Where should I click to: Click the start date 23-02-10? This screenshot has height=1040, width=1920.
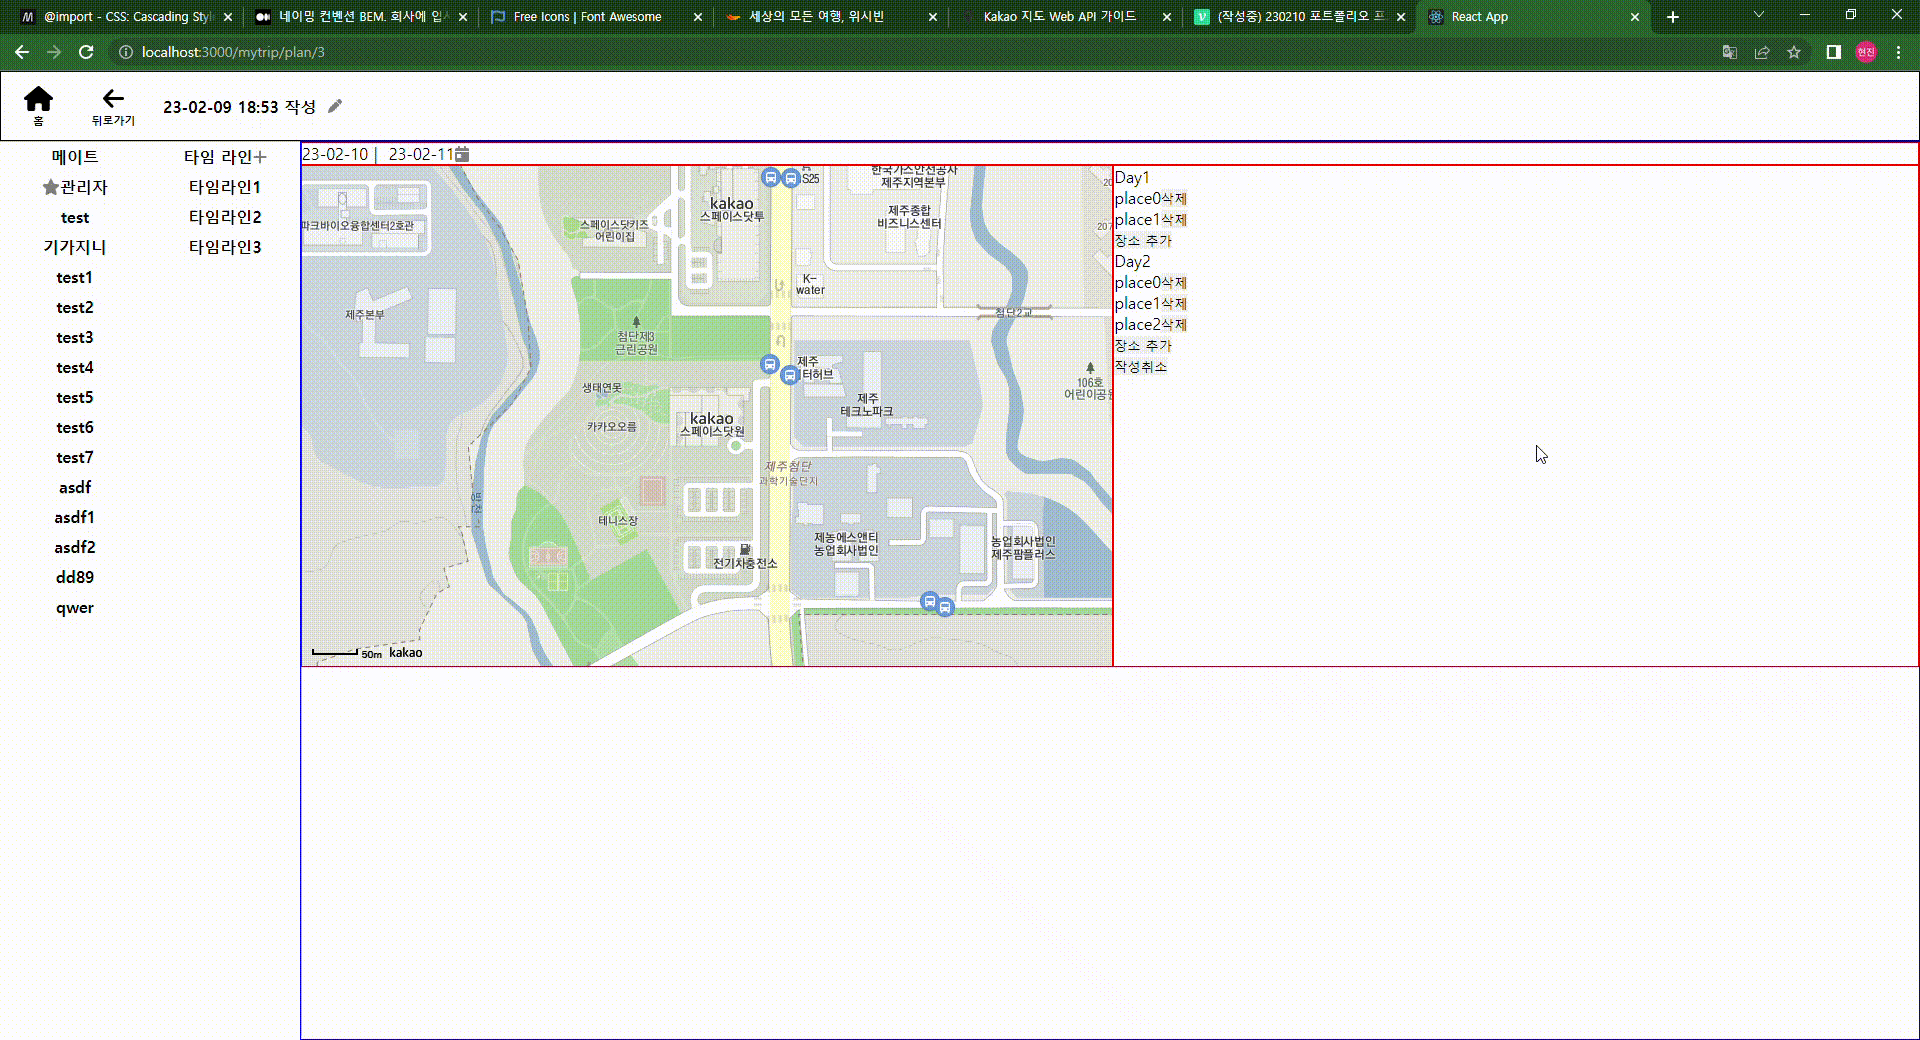pos(335,154)
